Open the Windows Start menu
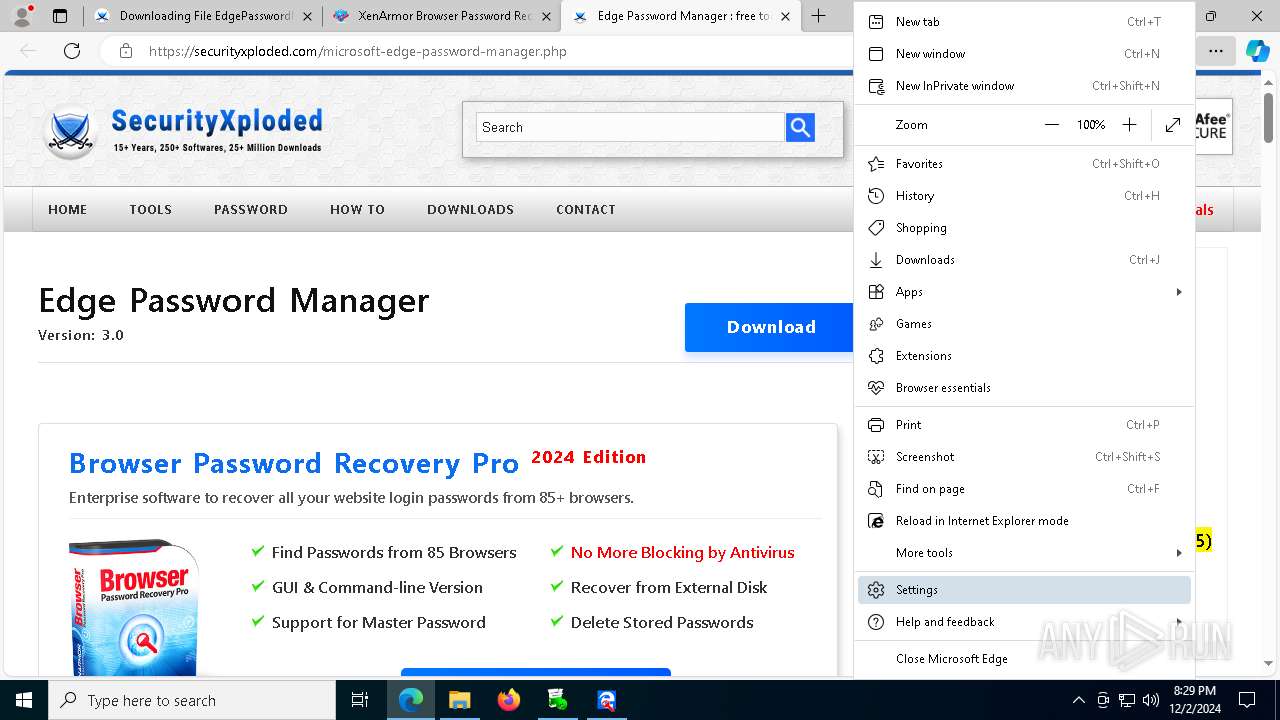Viewport: 1280px width, 720px height. tap(24, 700)
